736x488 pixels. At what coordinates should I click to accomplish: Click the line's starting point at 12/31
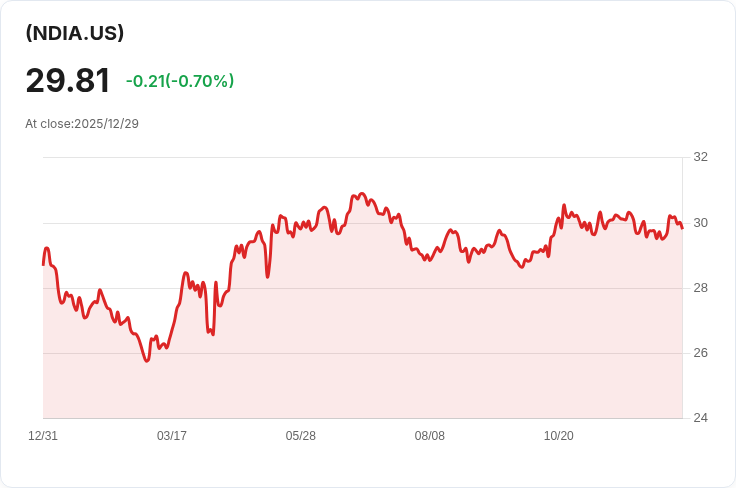click(x=43, y=264)
